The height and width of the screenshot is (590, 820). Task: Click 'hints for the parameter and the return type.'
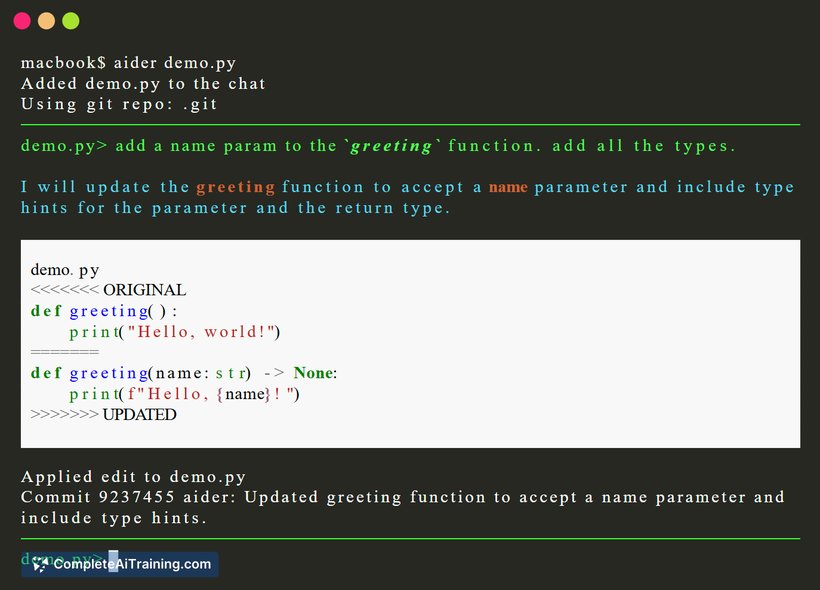click(235, 208)
